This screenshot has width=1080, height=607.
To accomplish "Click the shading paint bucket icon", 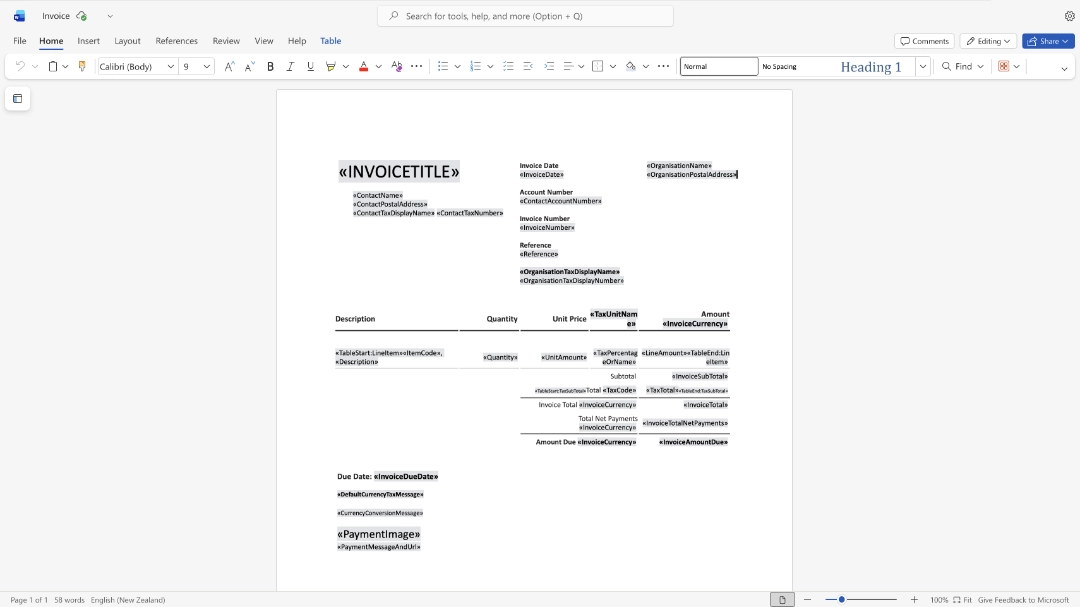I will 630,66.
